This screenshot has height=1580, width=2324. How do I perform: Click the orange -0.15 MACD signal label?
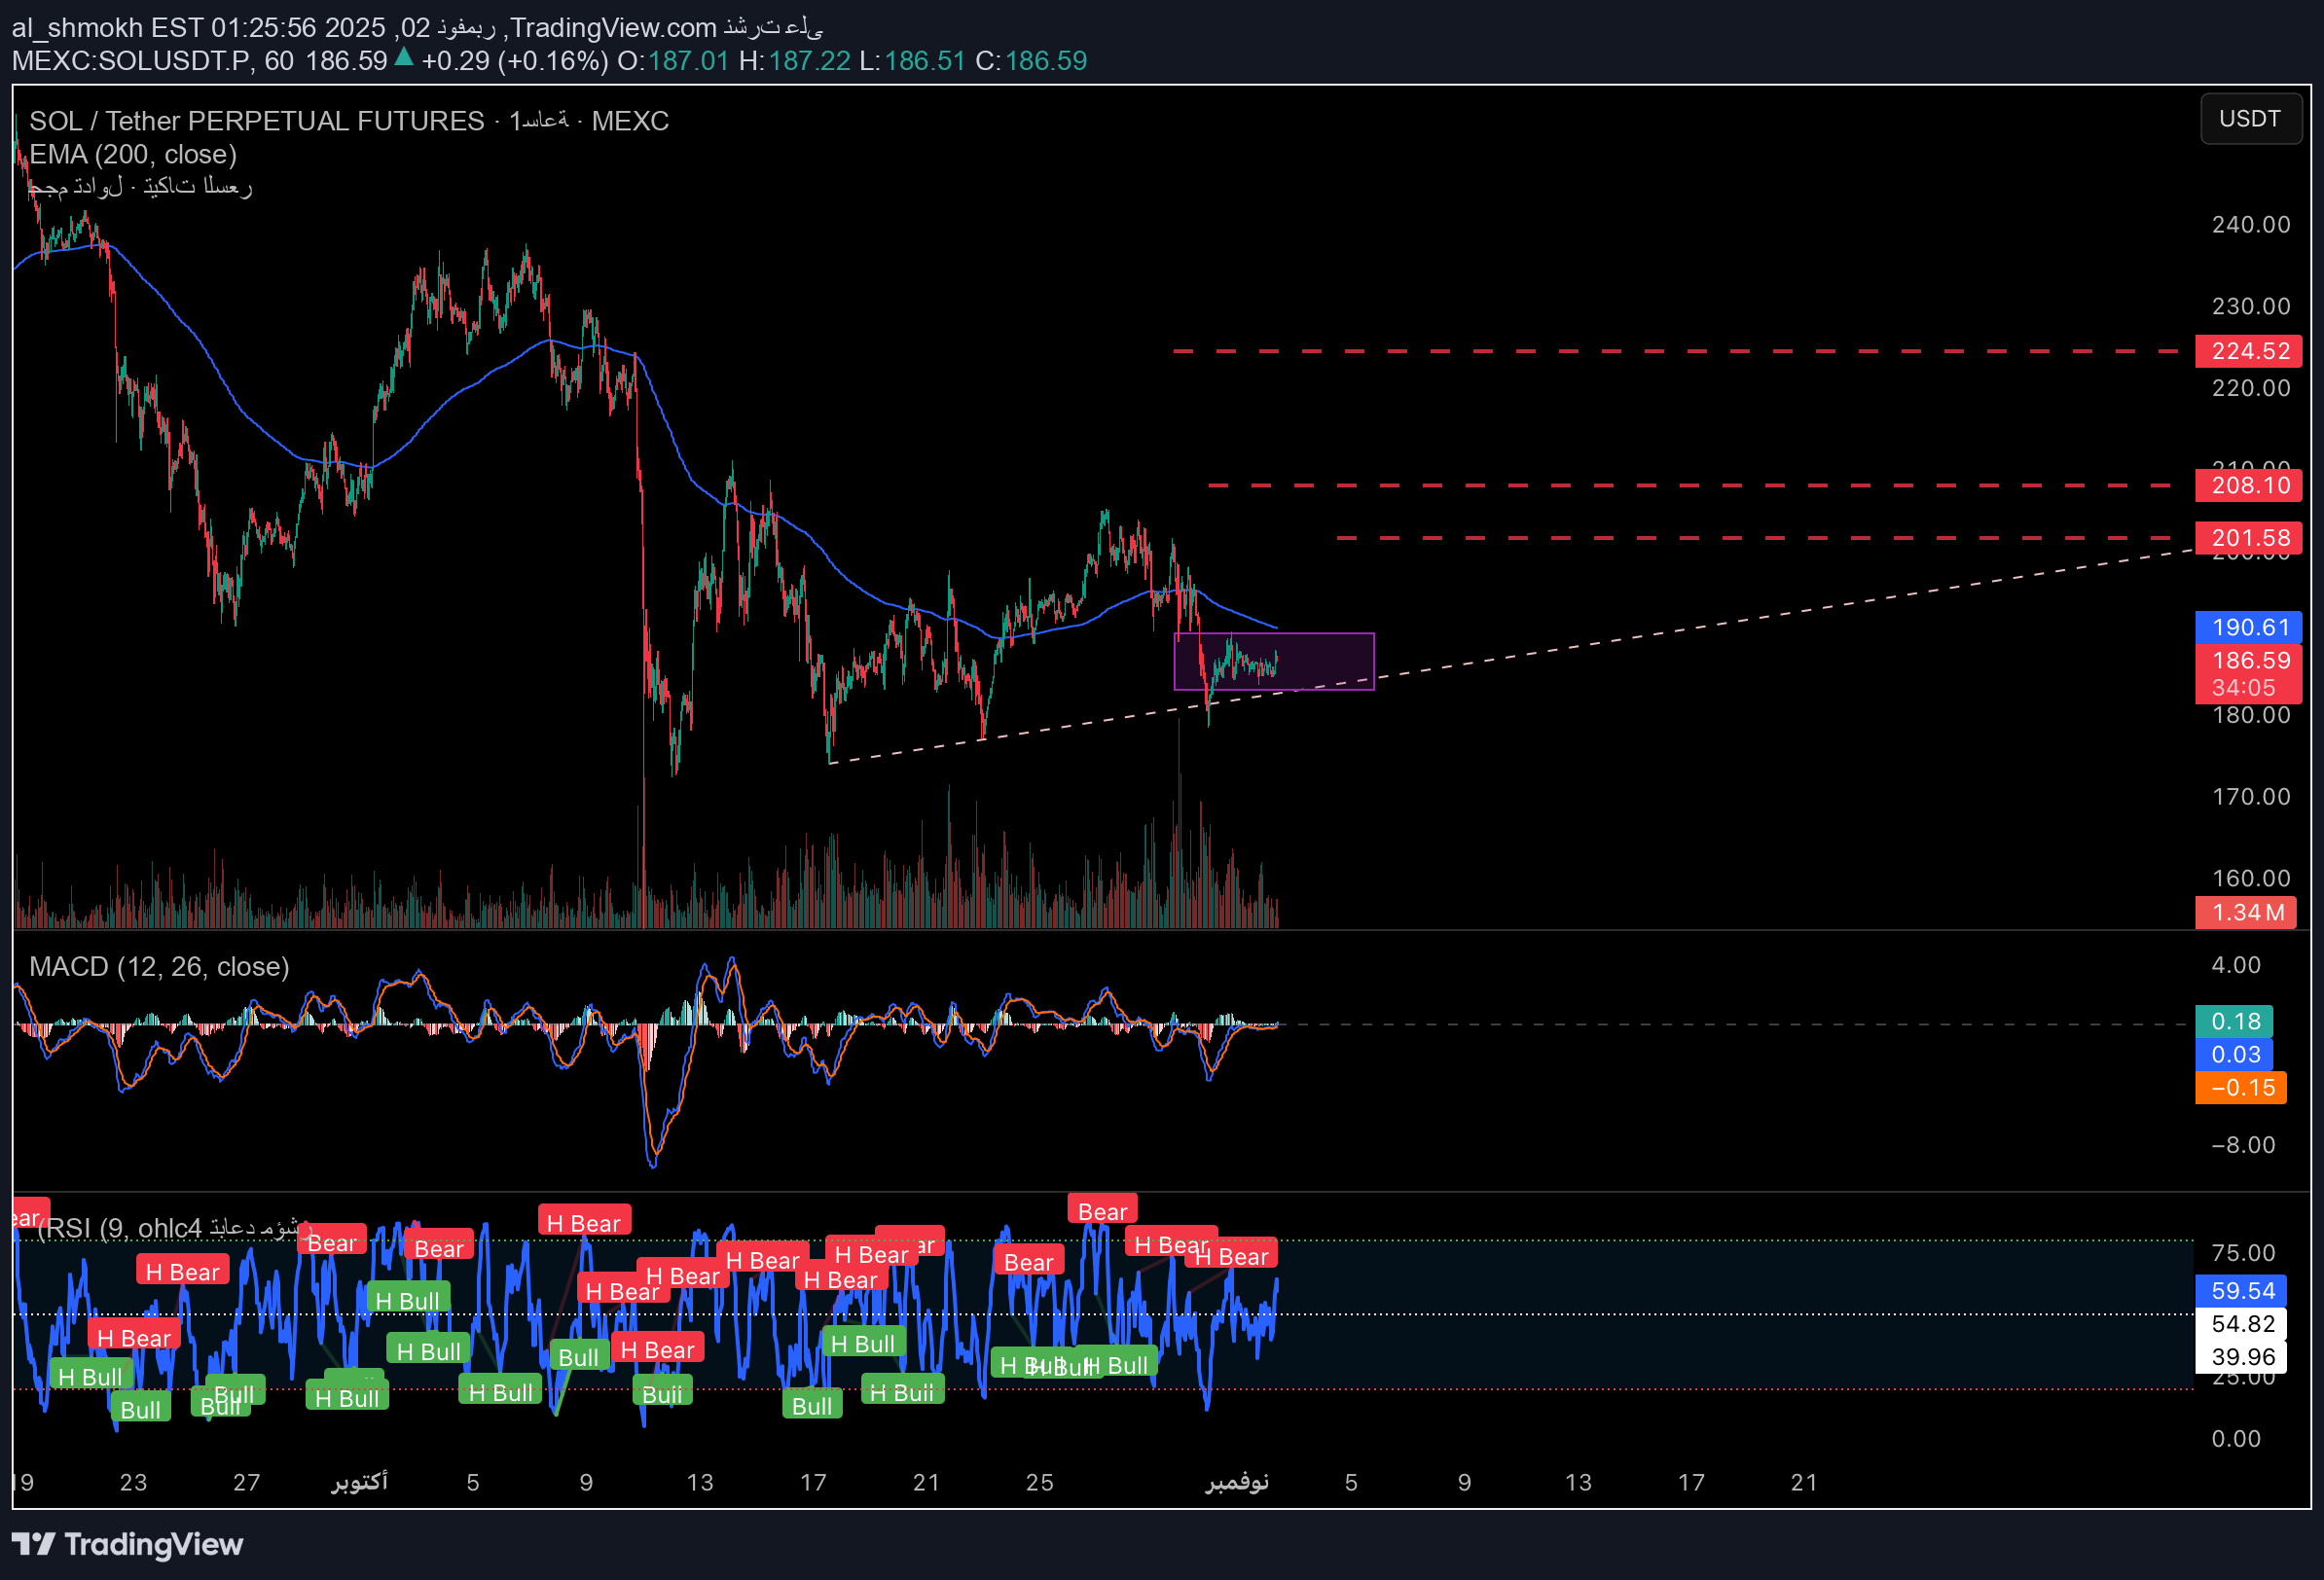pos(2240,1087)
